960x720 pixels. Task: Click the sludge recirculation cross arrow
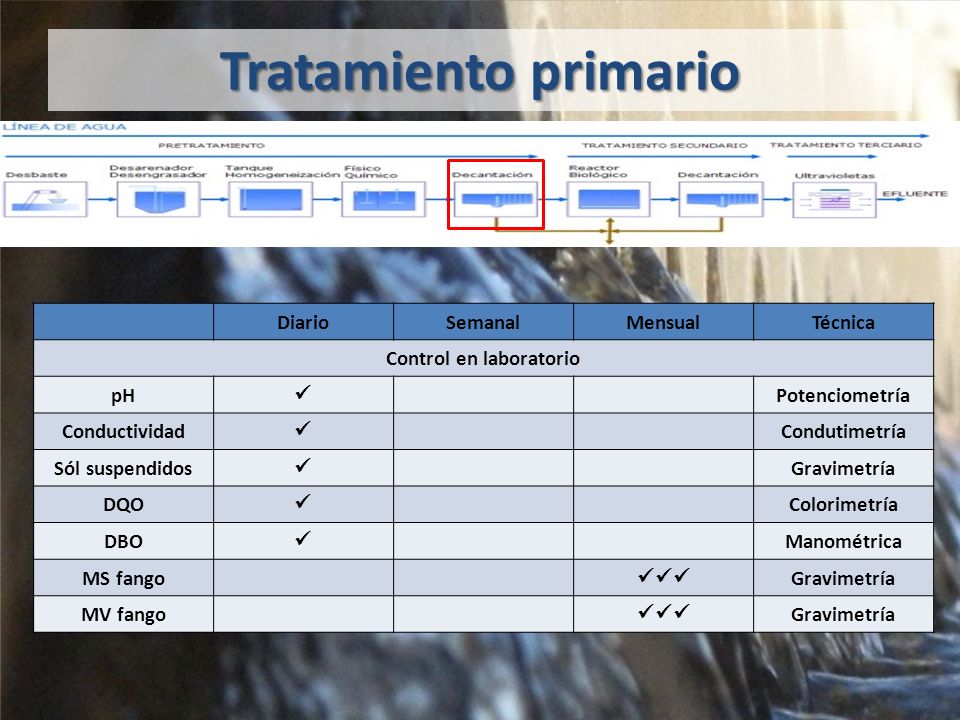point(609,231)
